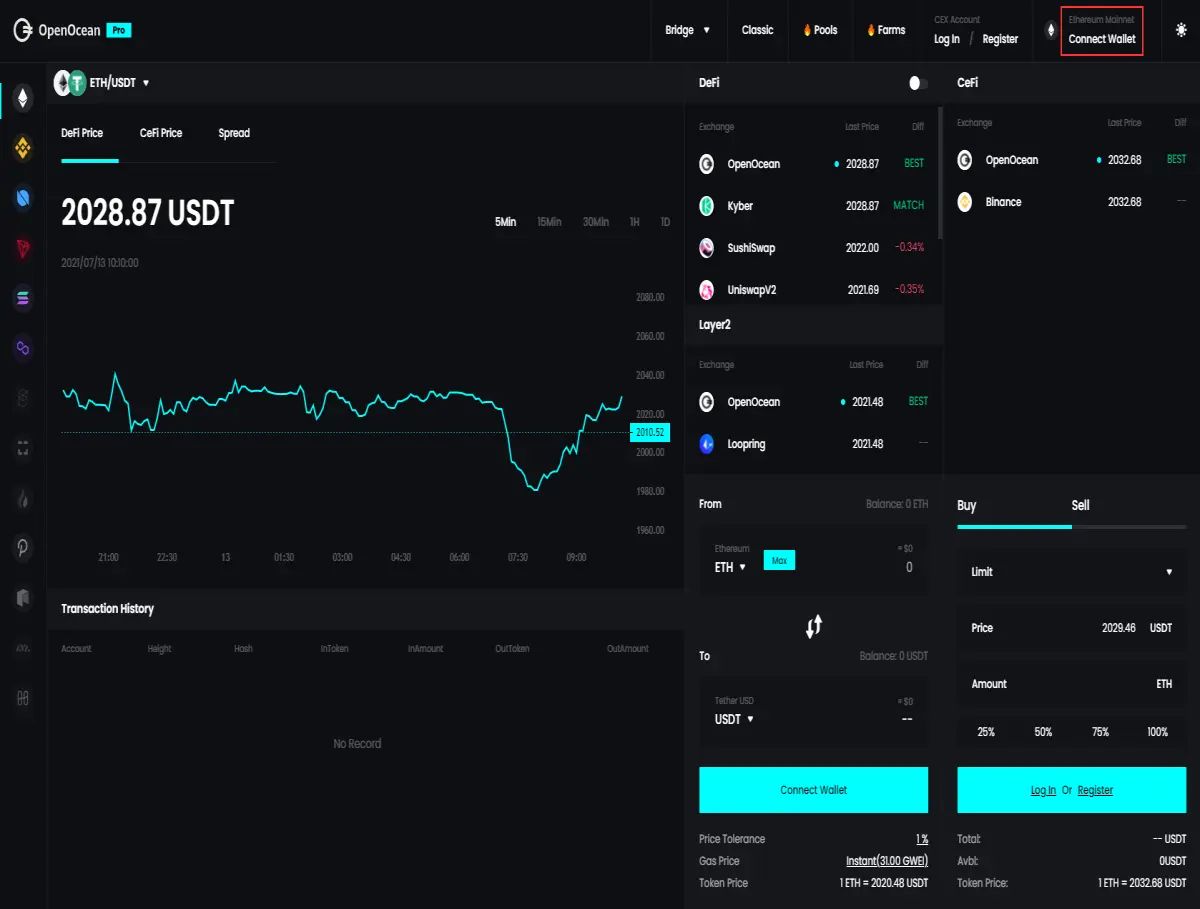The width and height of the screenshot is (1200, 909).
Task: Open the Limit order type dropdown
Action: pos(1072,572)
